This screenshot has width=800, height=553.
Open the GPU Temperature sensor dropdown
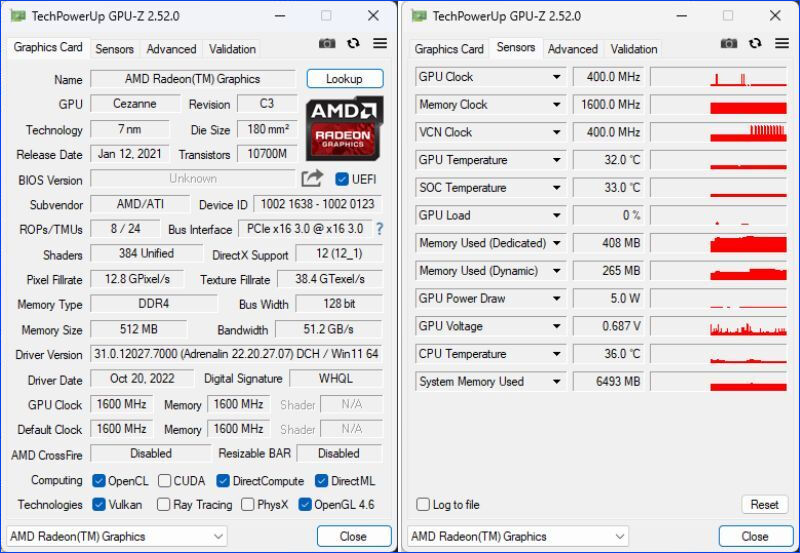click(x=557, y=160)
